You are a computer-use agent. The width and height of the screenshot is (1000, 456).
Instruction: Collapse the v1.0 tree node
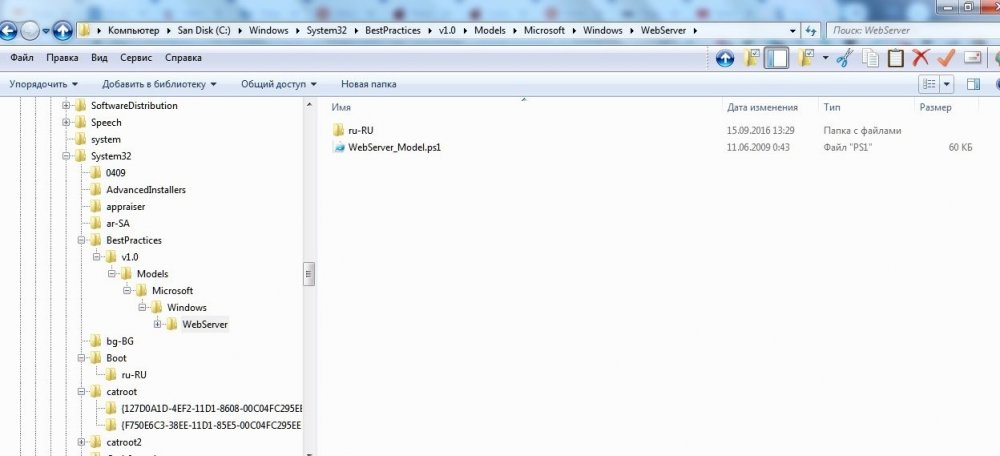pyautogui.click(x=96, y=257)
